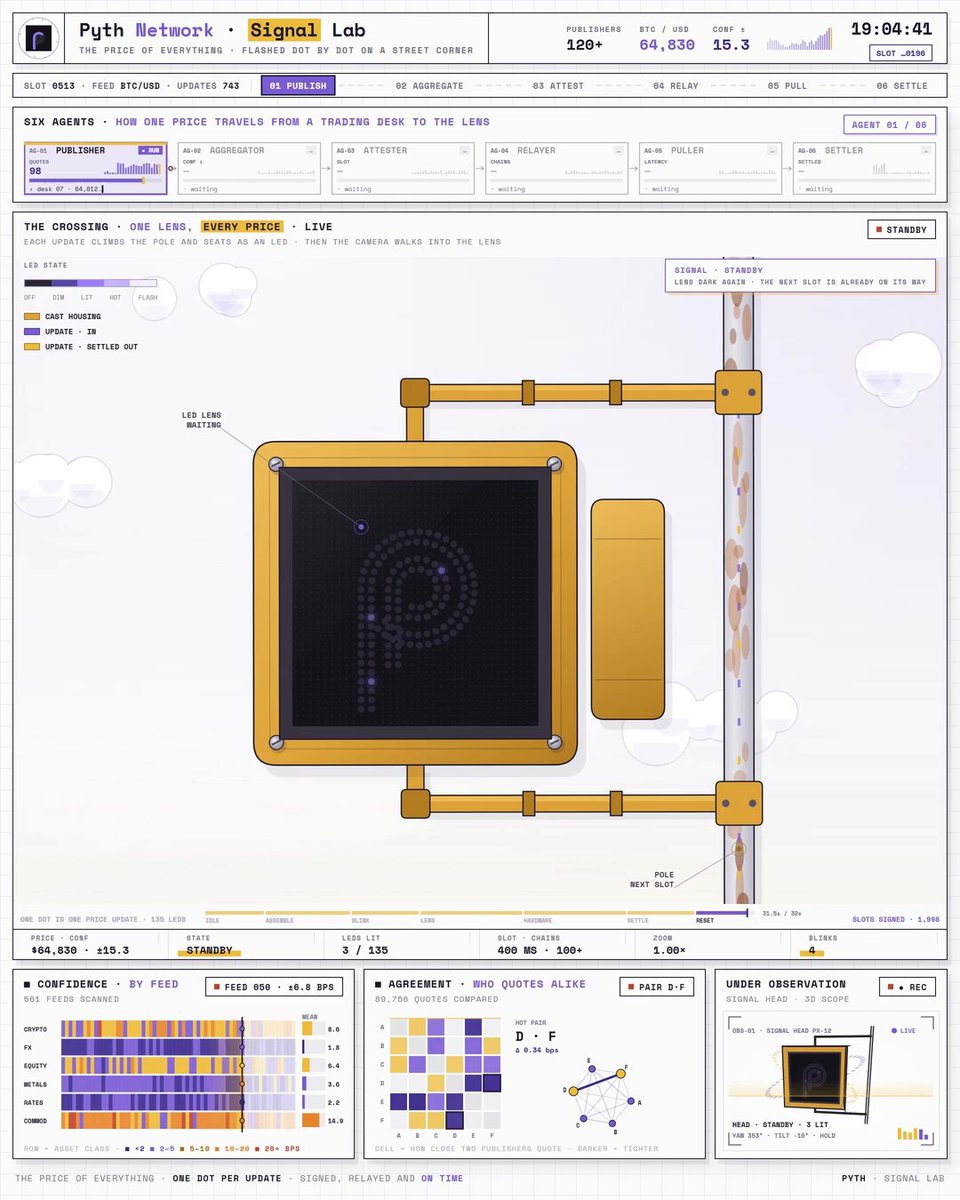The image size is (960, 1200).
Task: Open the AG-04 RELAYER agent card
Action: 557,168
